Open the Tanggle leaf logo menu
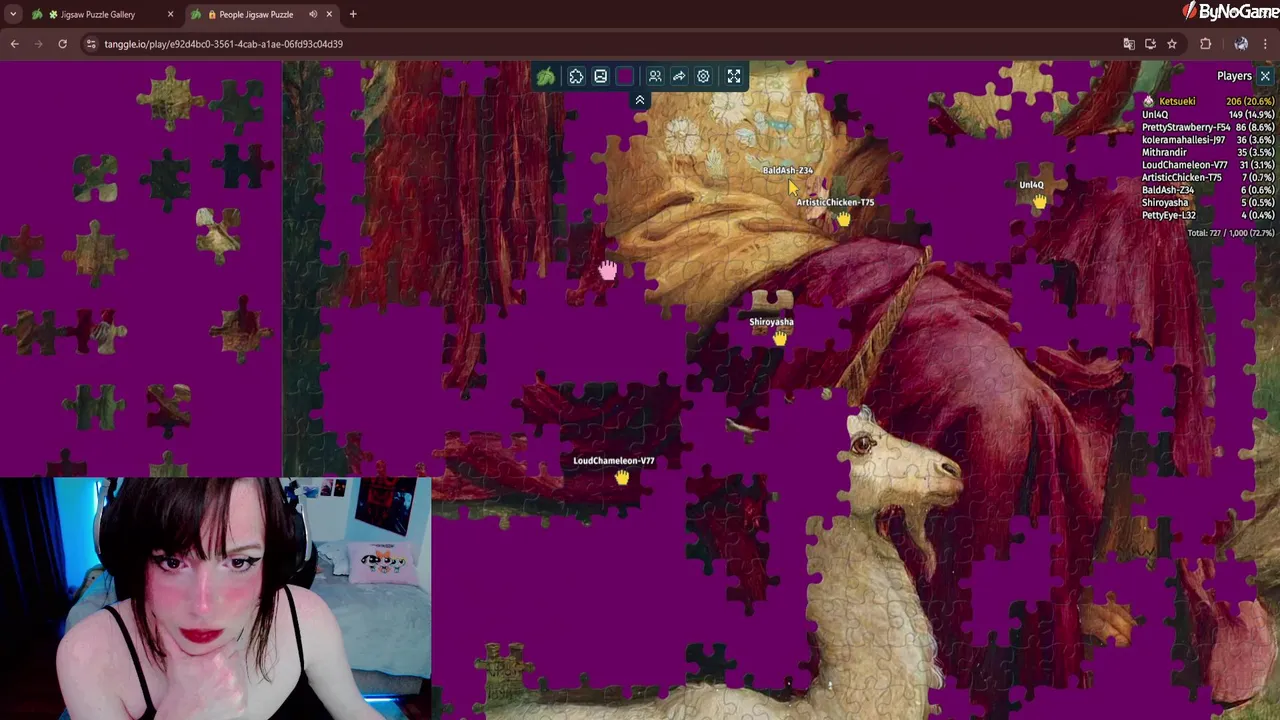Image resolution: width=1280 pixels, height=720 pixels. (x=546, y=76)
